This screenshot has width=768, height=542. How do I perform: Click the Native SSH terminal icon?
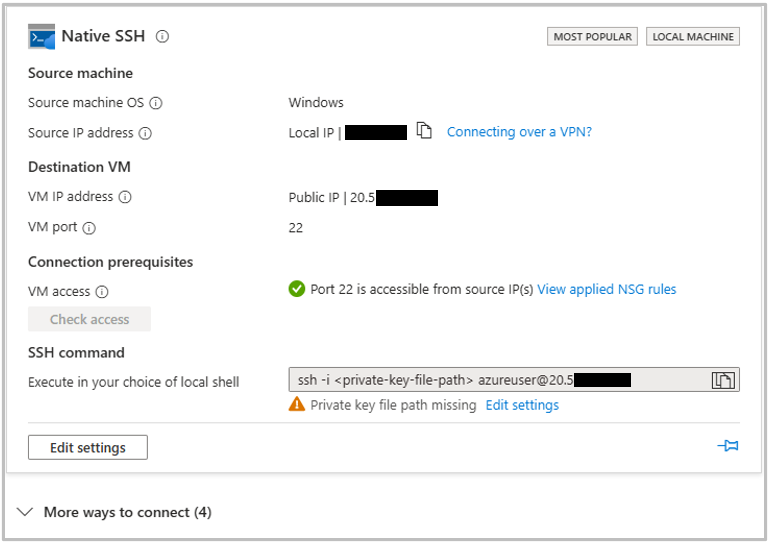pos(42,37)
